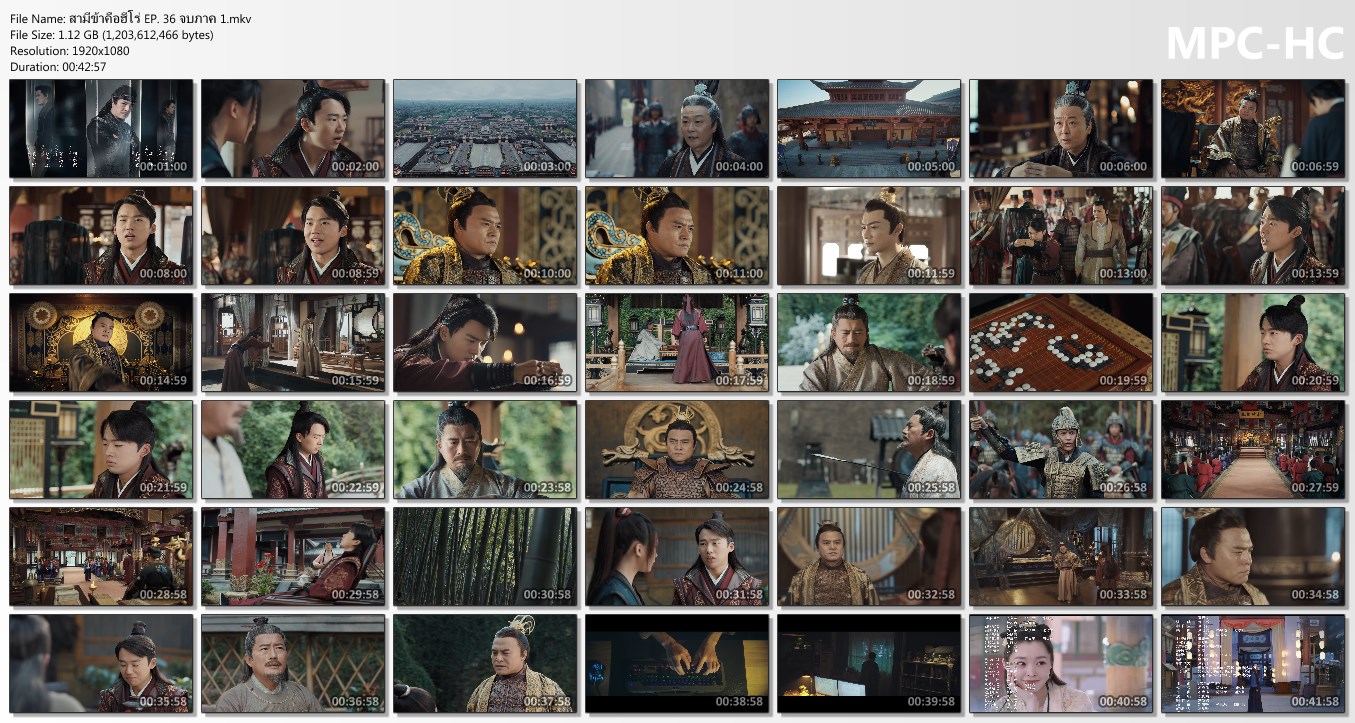Click the final thumbnail at 00:41:58
This screenshot has width=1355, height=723.
[x=1253, y=664]
